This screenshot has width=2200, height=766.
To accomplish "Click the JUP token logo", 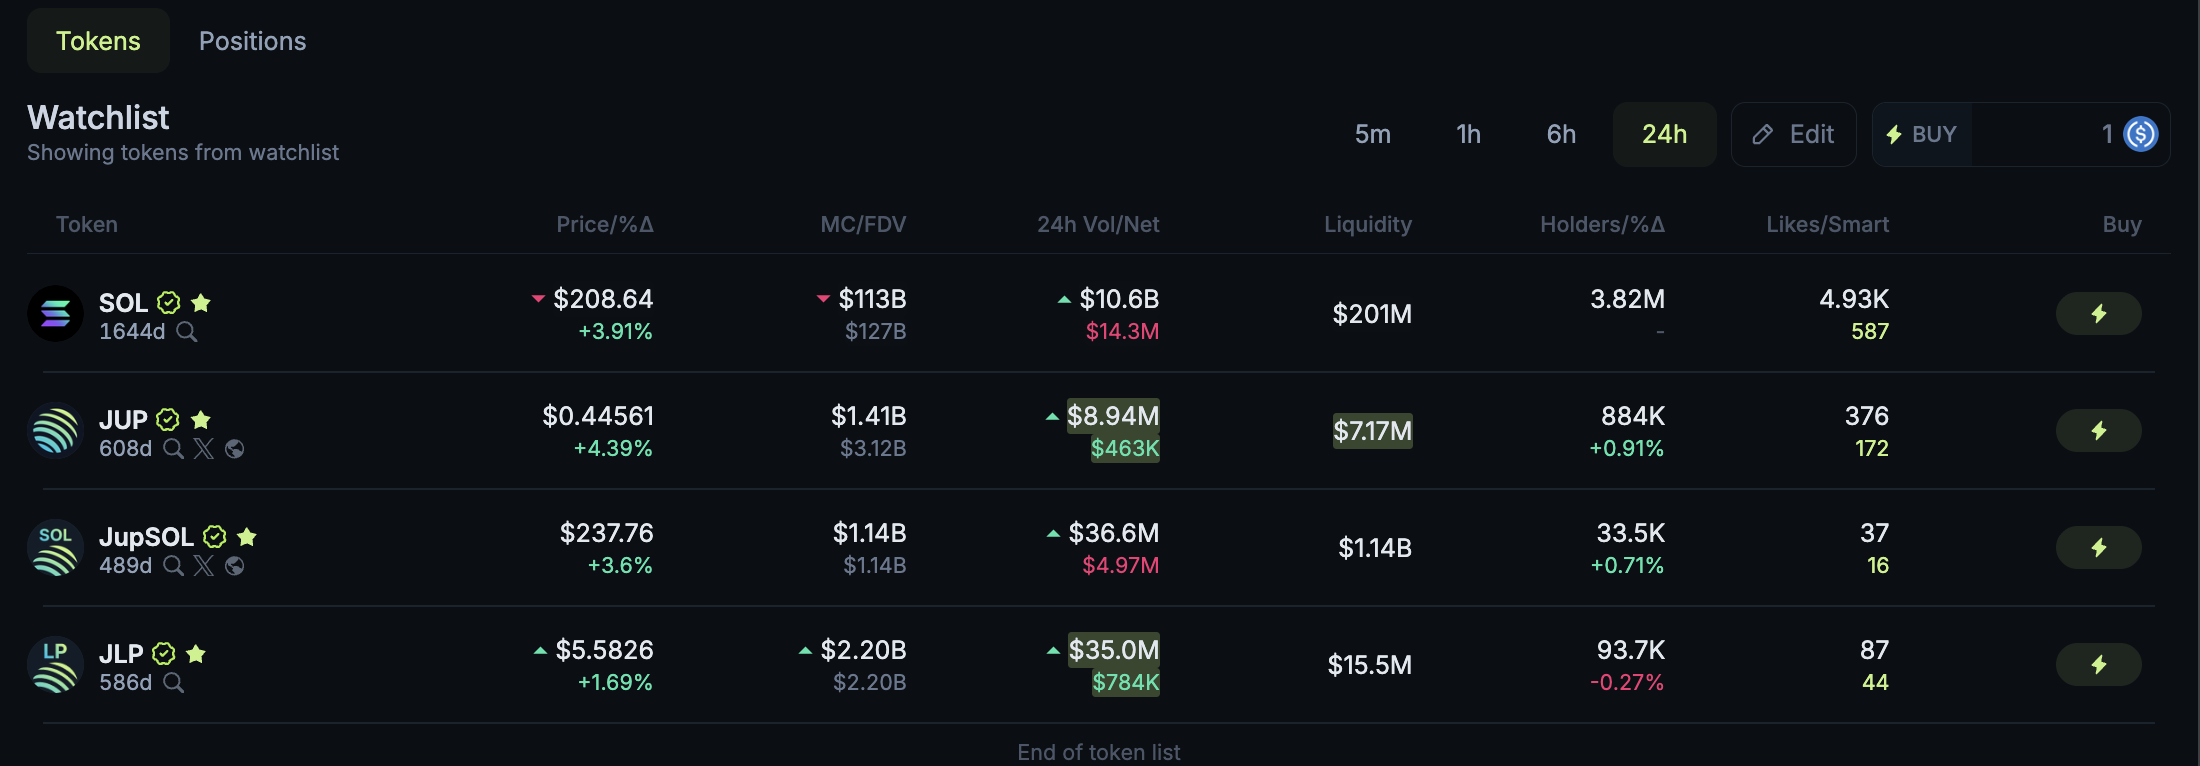I will point(55,431).
